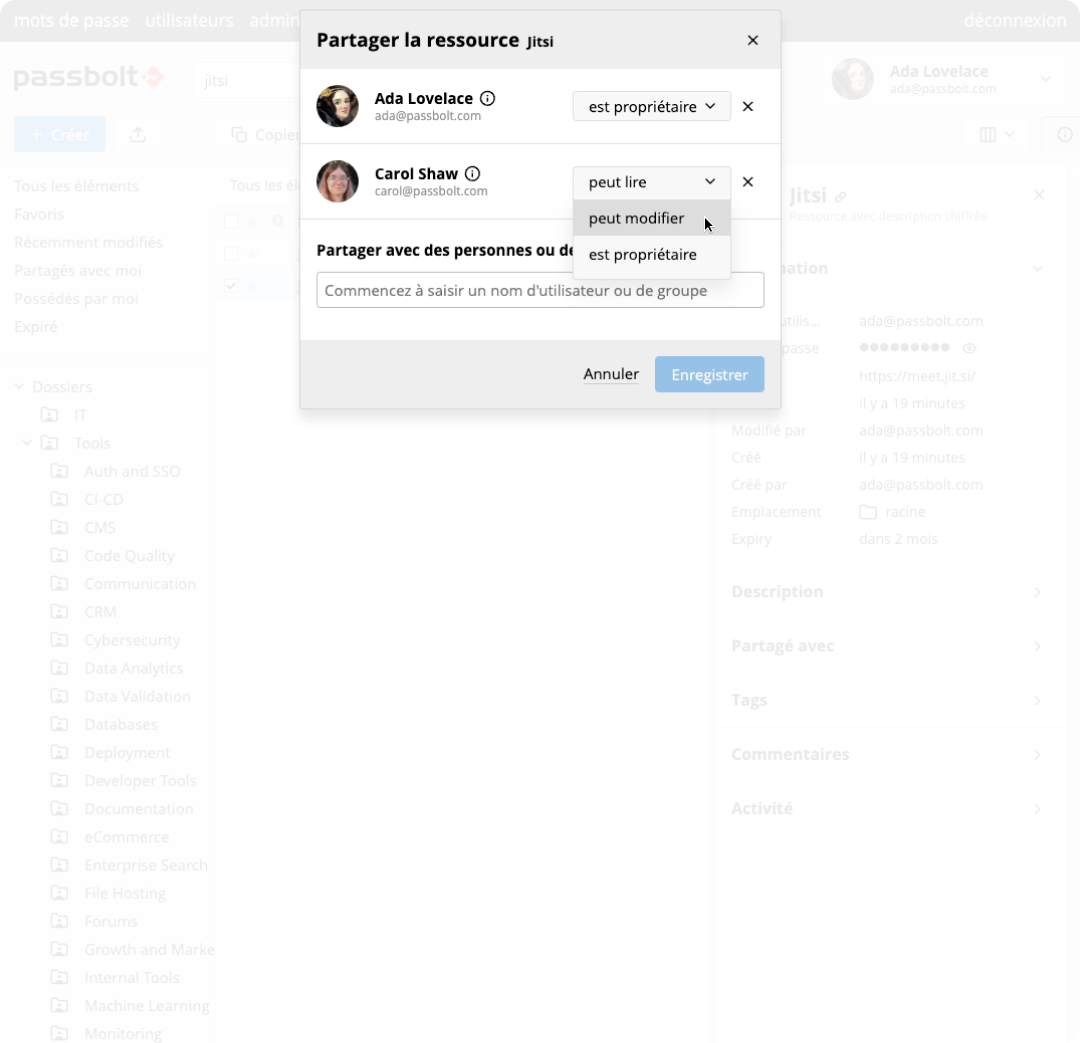
Task: Click the Deployment folder icon
Action: [x=59, y=752]
